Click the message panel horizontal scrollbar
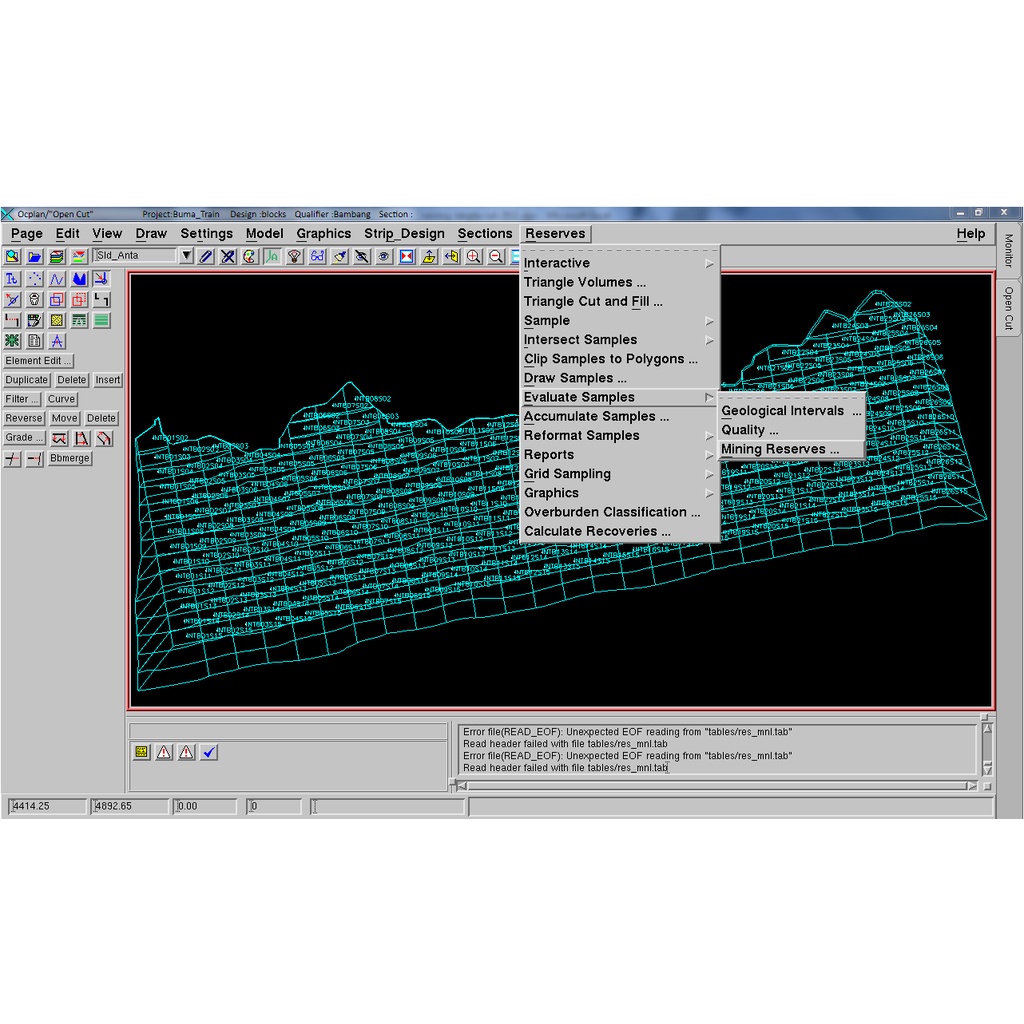The image size is (1024, 1024). (x=715, y=786)
